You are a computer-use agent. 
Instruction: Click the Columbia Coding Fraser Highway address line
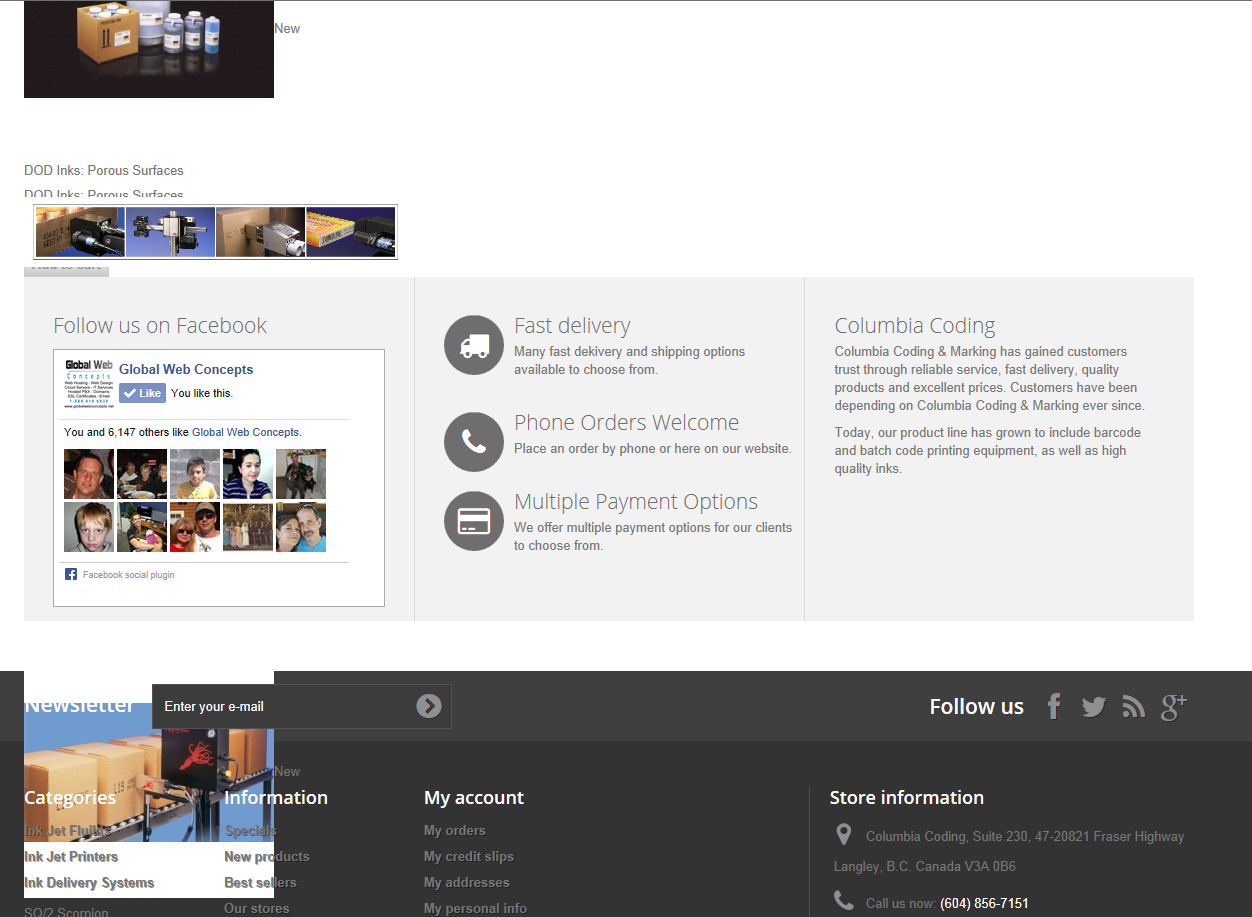[1025, 836]
